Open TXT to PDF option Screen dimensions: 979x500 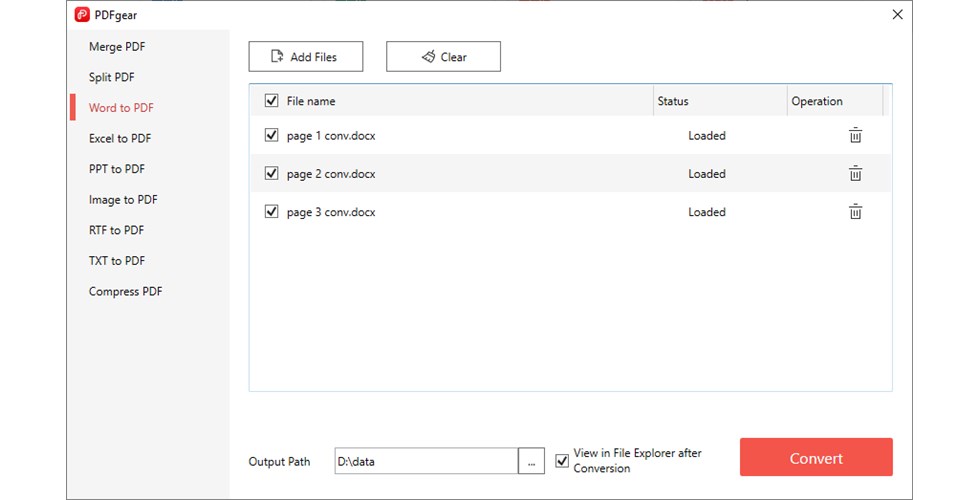117,261
